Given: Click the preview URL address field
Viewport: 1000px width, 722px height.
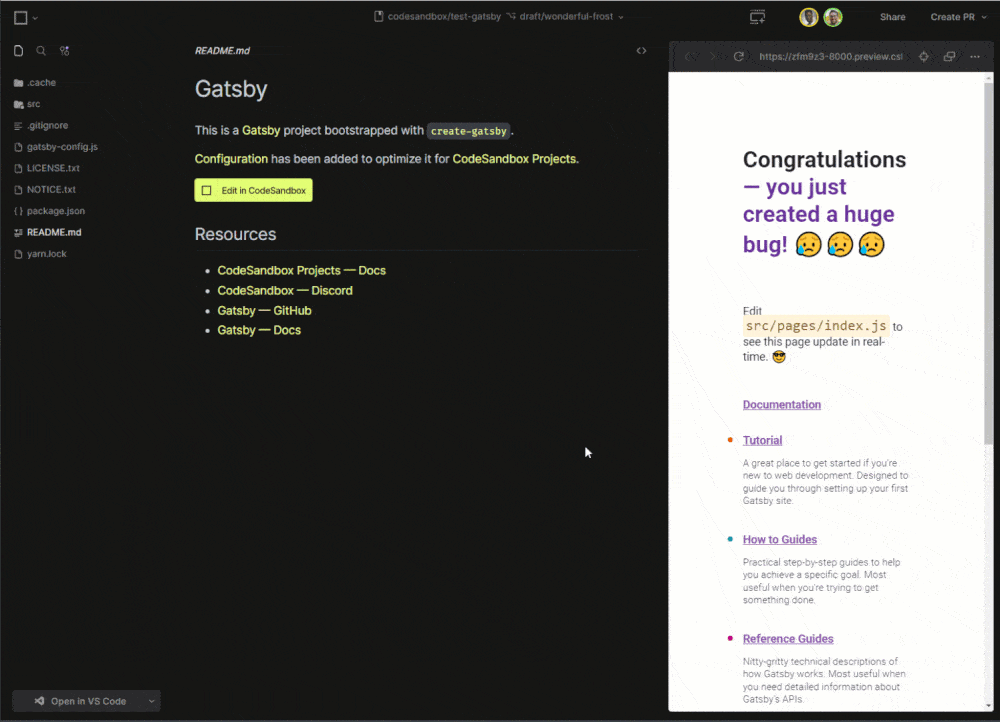Looking at the screenshot, I should click(830, 56).
